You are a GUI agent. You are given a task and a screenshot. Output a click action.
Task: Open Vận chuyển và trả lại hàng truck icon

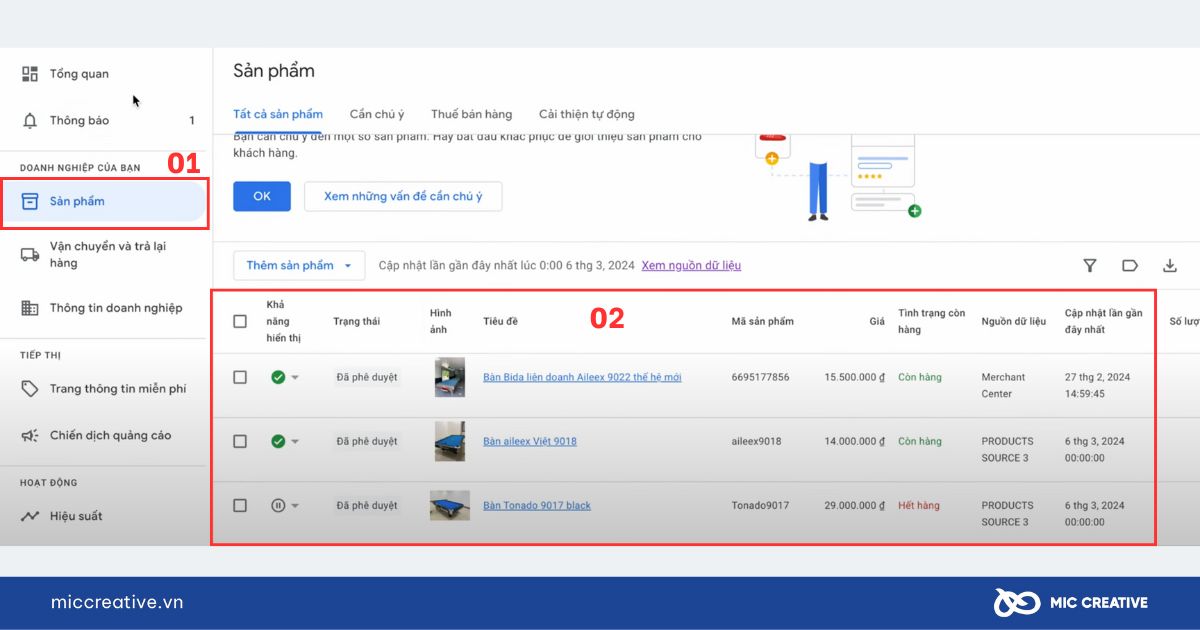pos(30,254)
